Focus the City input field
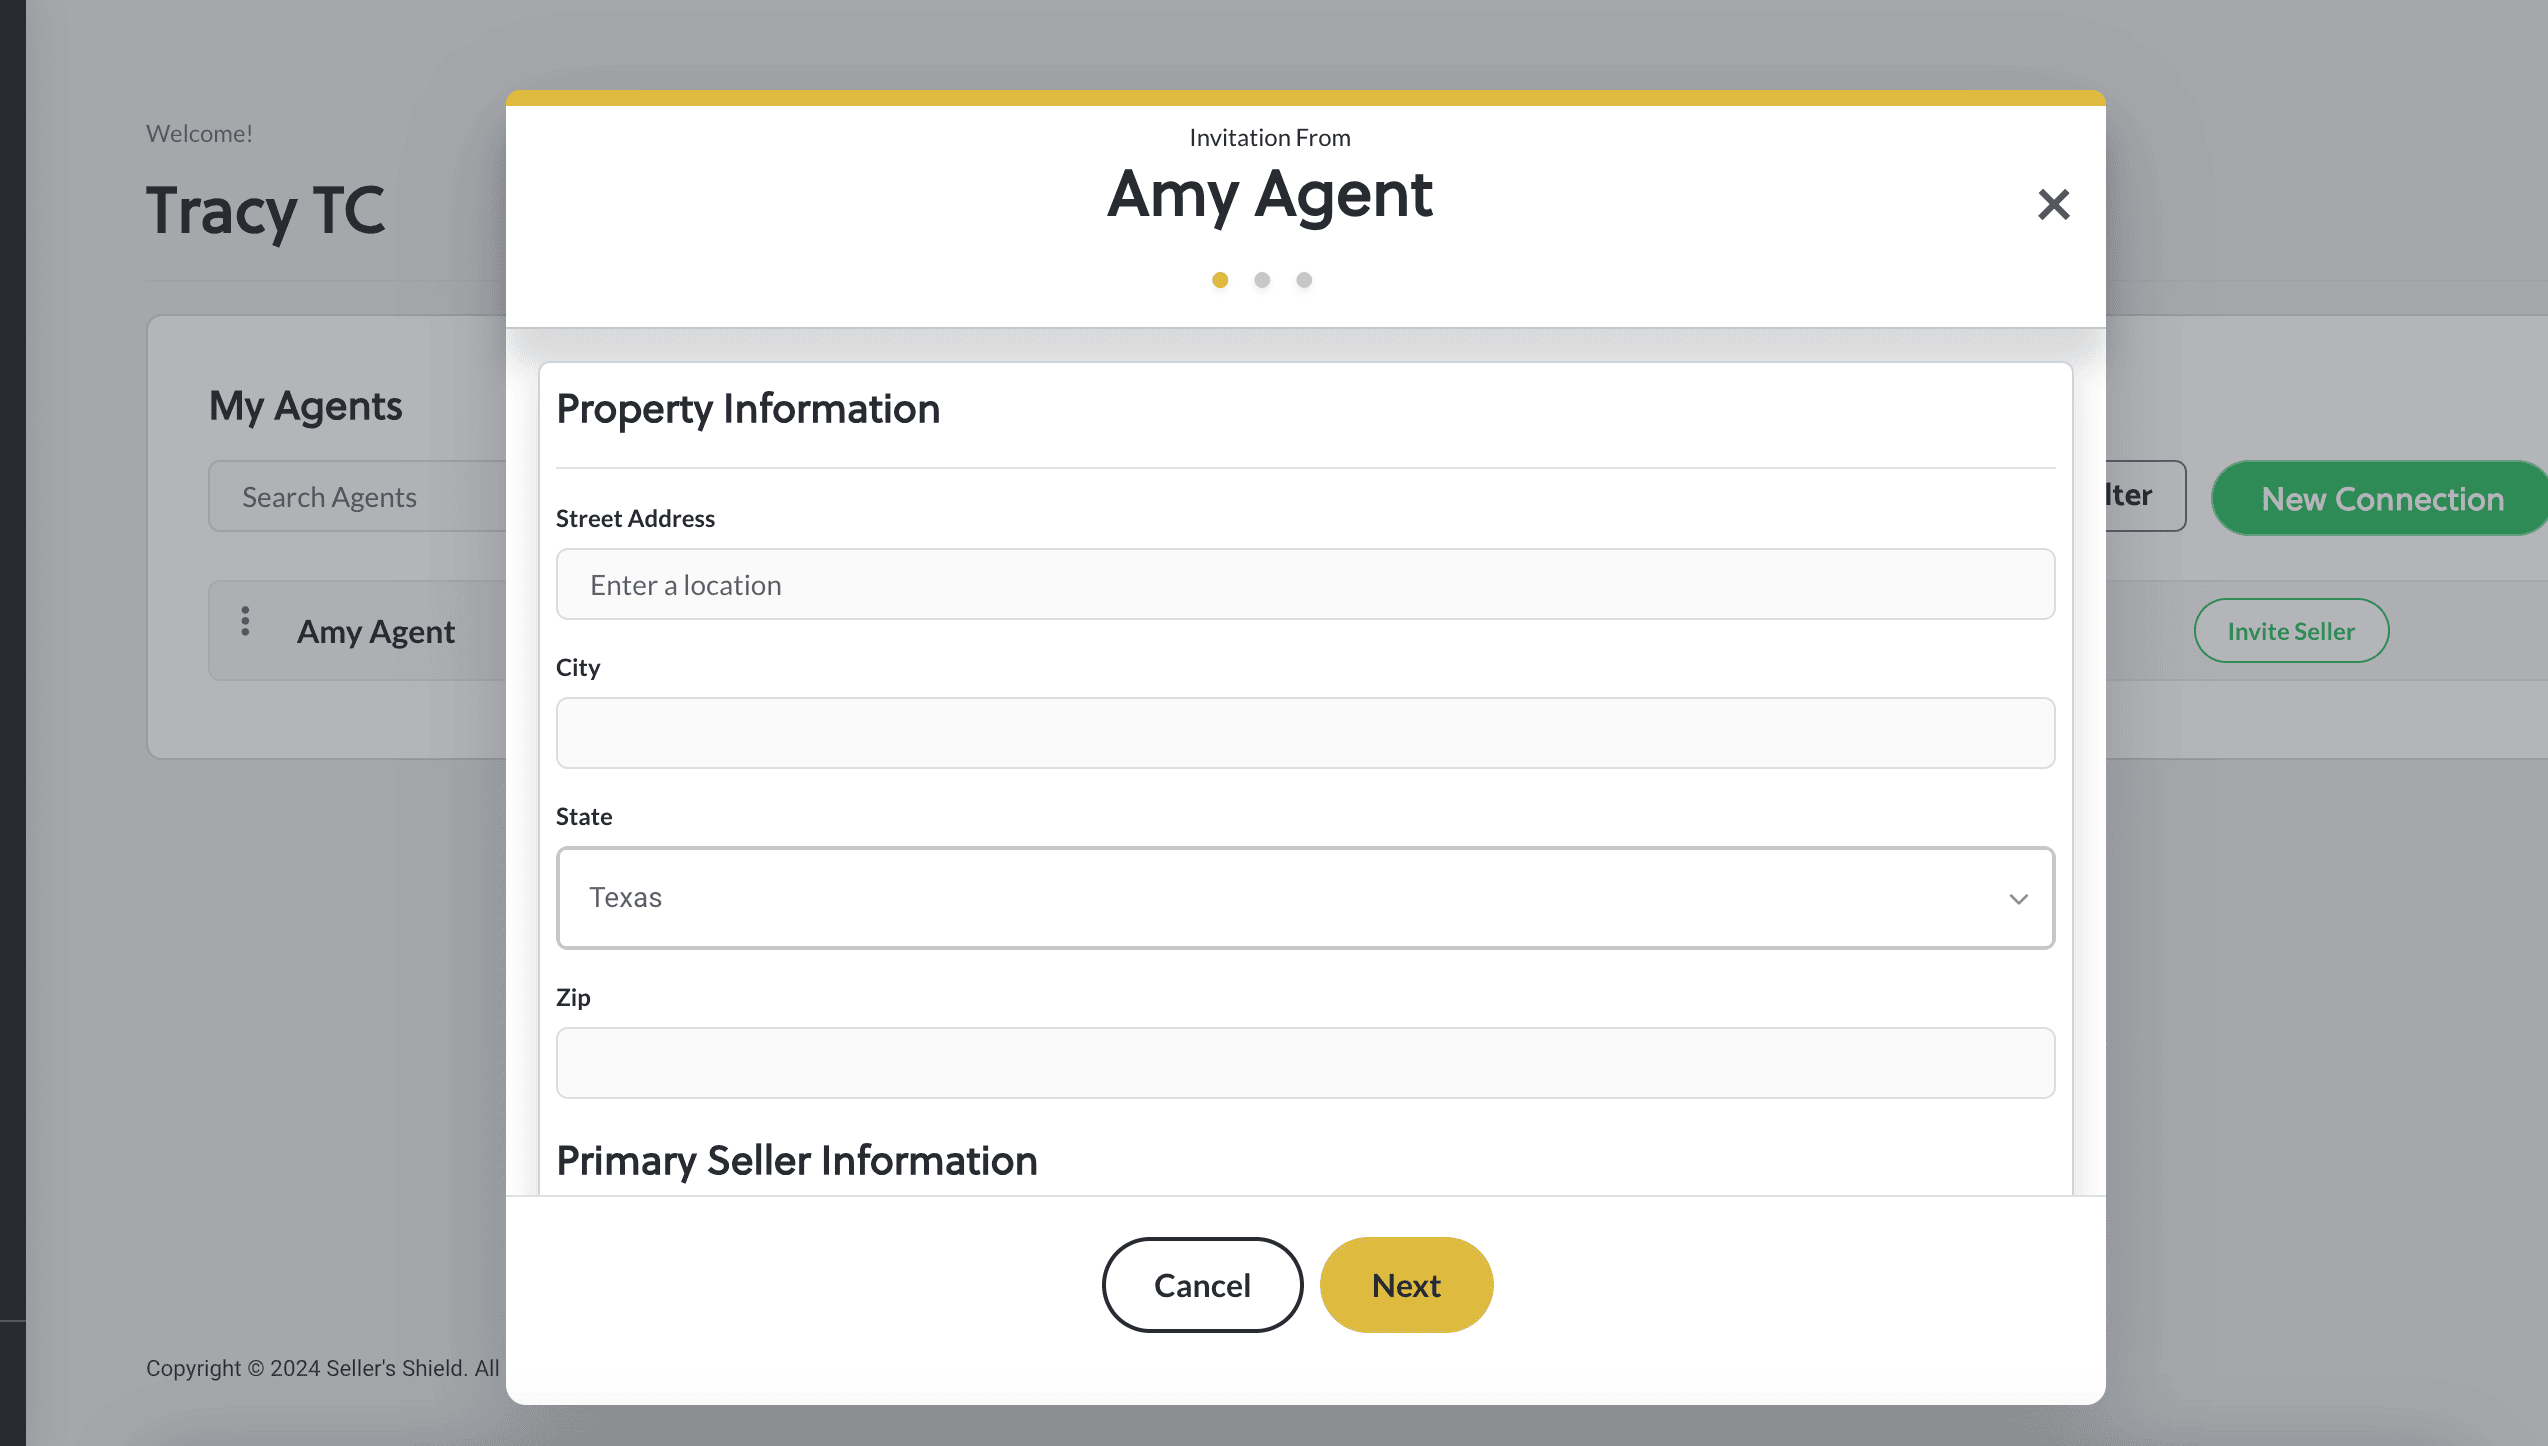Screen dimensions: 2548x1446 (x=1305, y=733)
